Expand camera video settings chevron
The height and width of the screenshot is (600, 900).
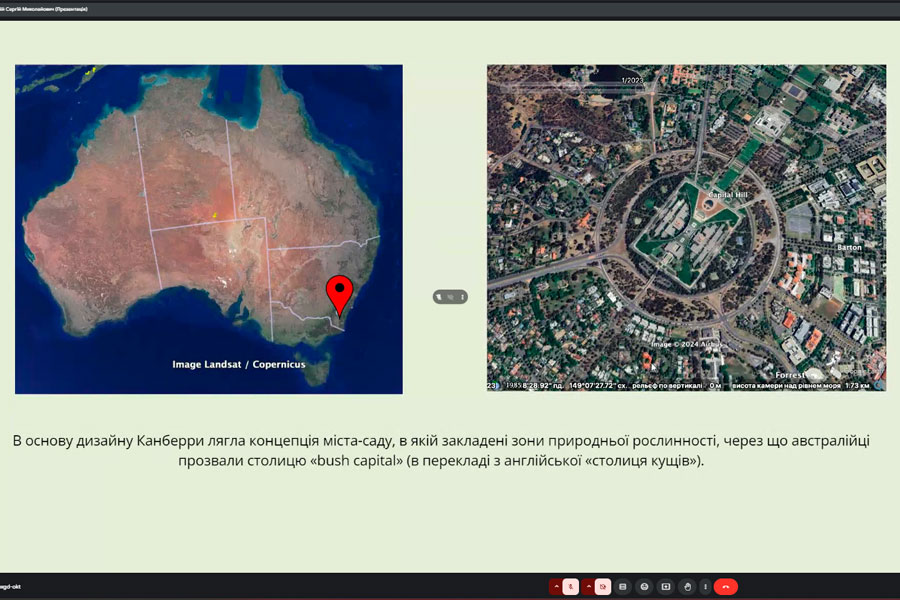click(x=589, y=586)
